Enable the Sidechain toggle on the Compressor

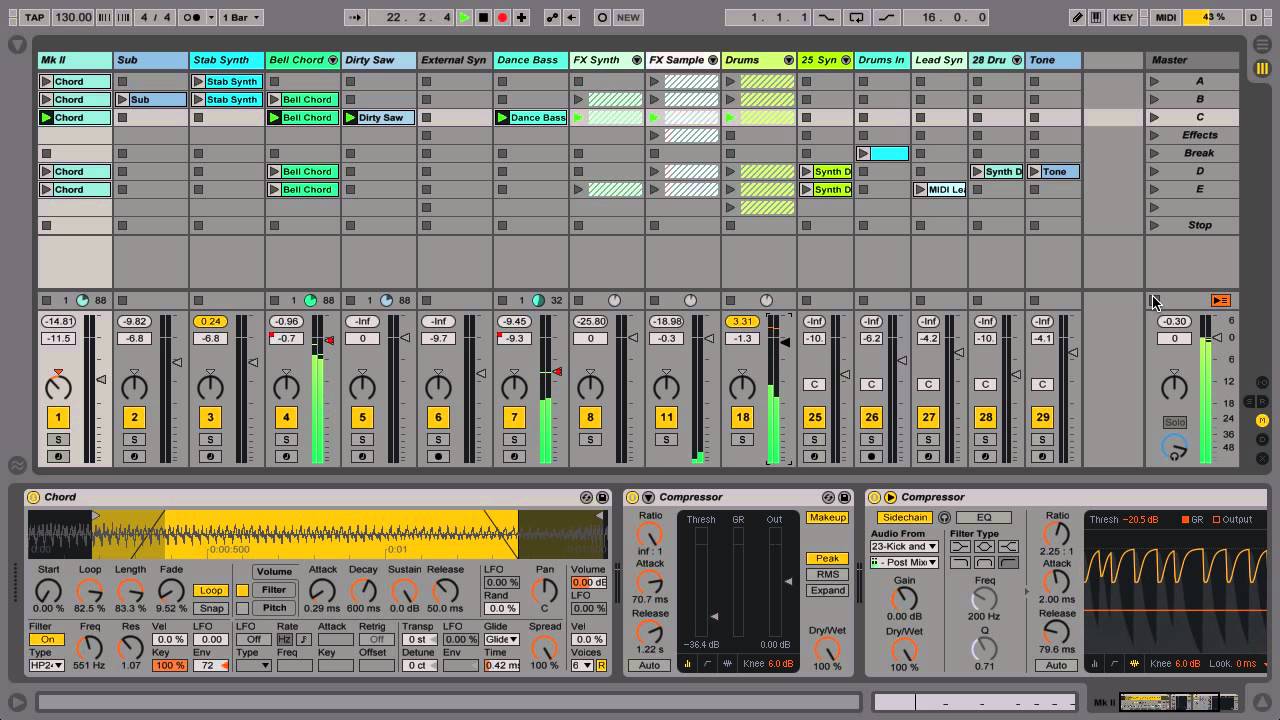[x=904, y=517]
